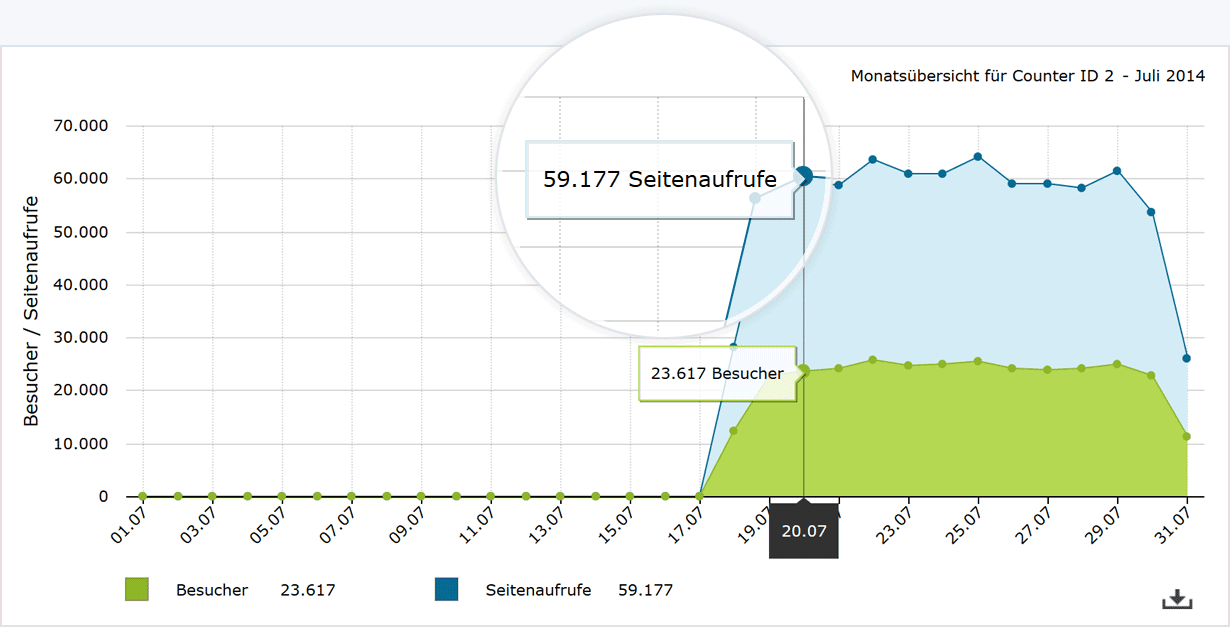Click the download chart icon
Screen dimensions: 1230x627
[1177, 599]
